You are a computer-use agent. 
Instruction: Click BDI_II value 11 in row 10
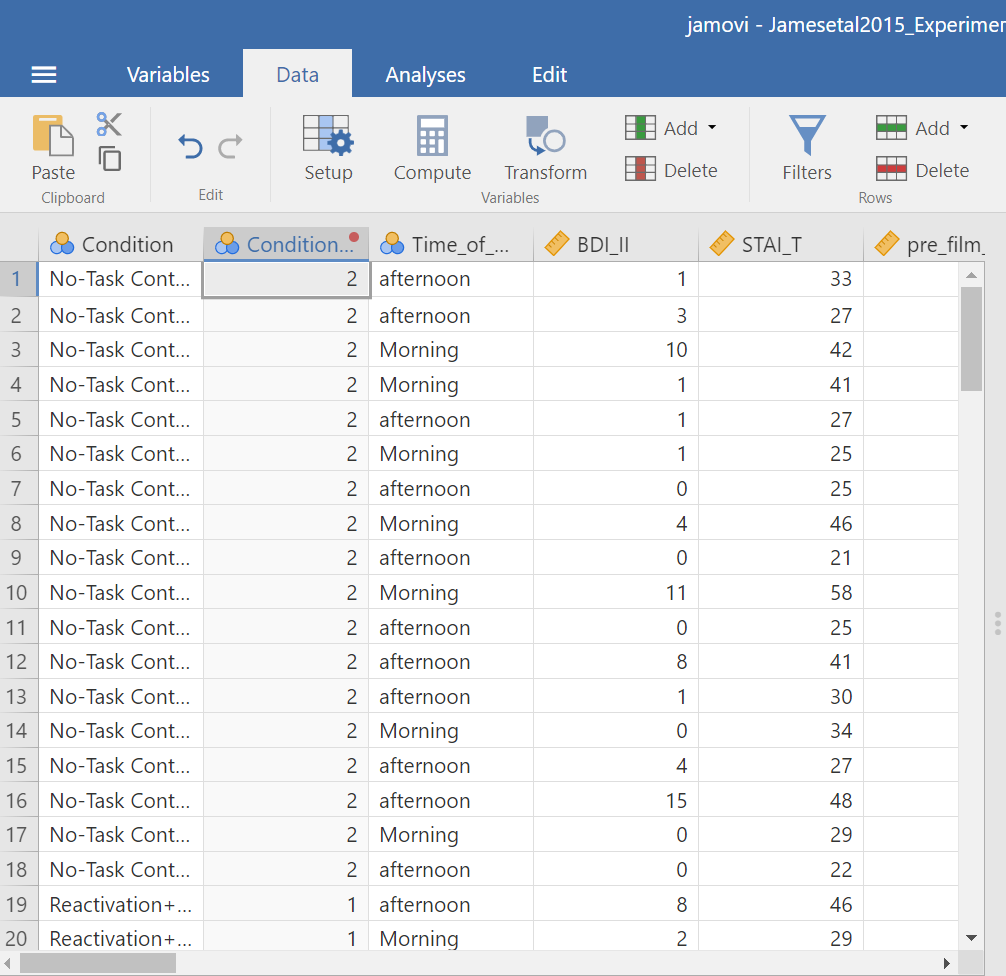616,592
